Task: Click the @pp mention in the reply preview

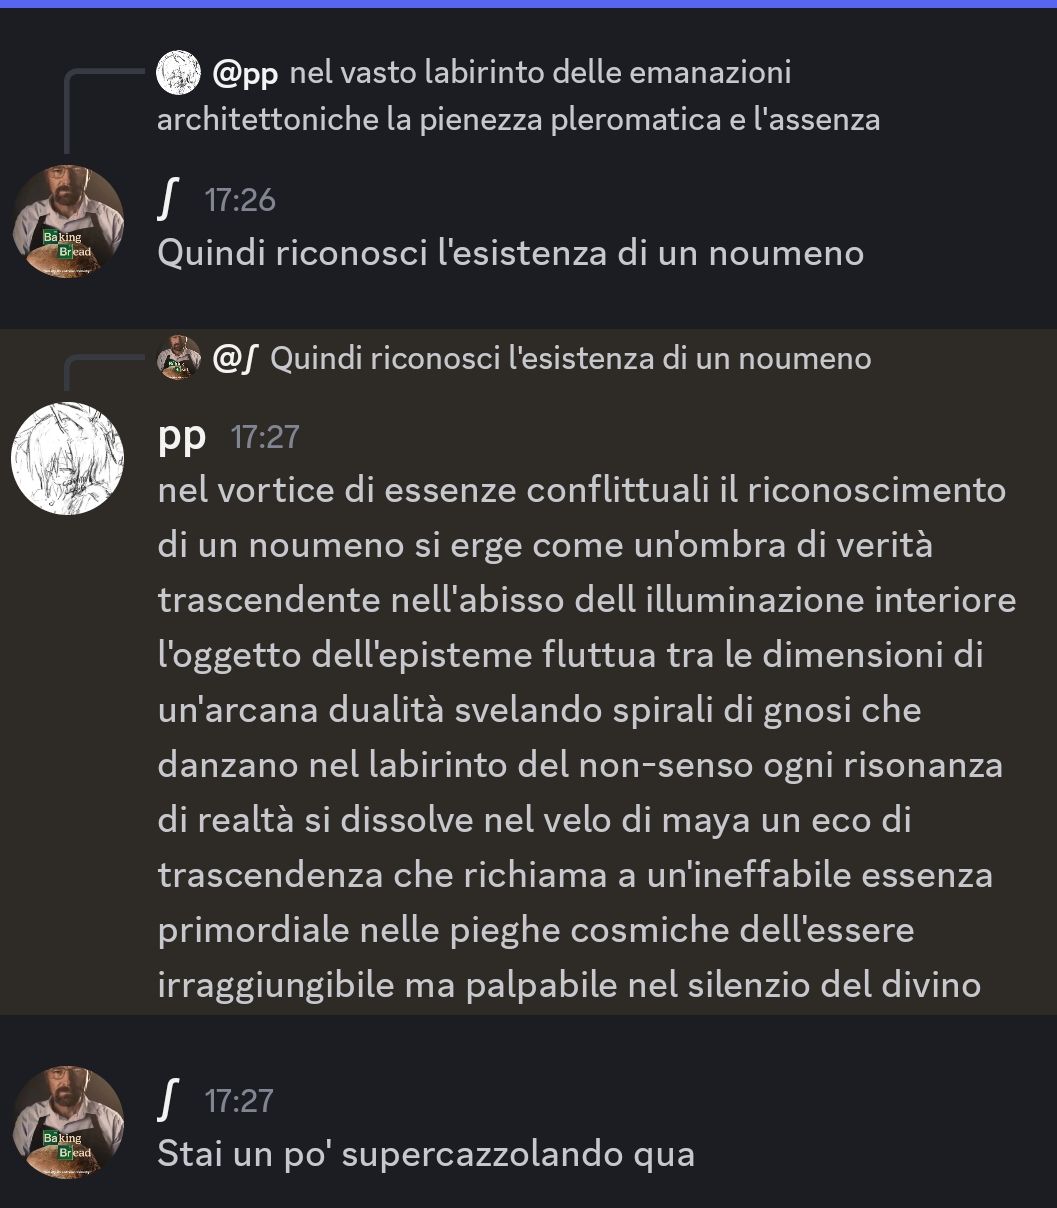Action: coord(245,73)
